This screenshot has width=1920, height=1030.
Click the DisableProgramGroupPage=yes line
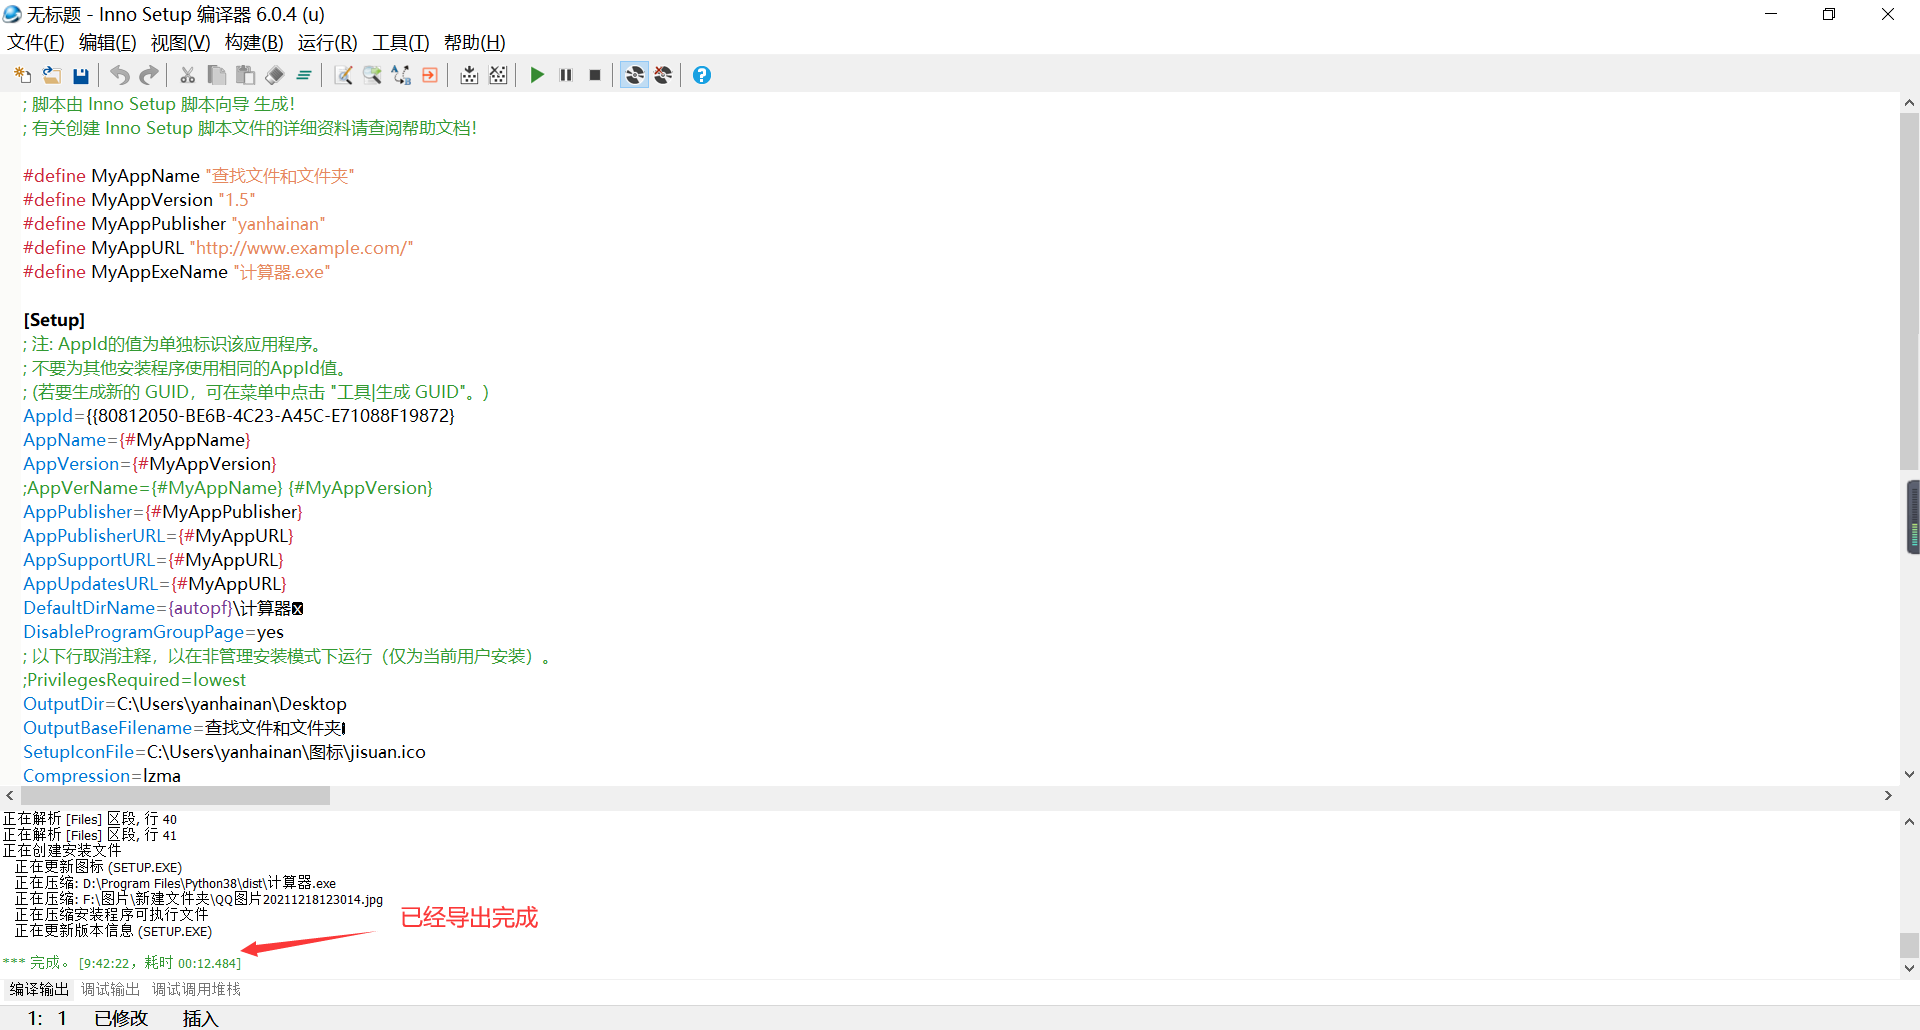coord(153,632)
